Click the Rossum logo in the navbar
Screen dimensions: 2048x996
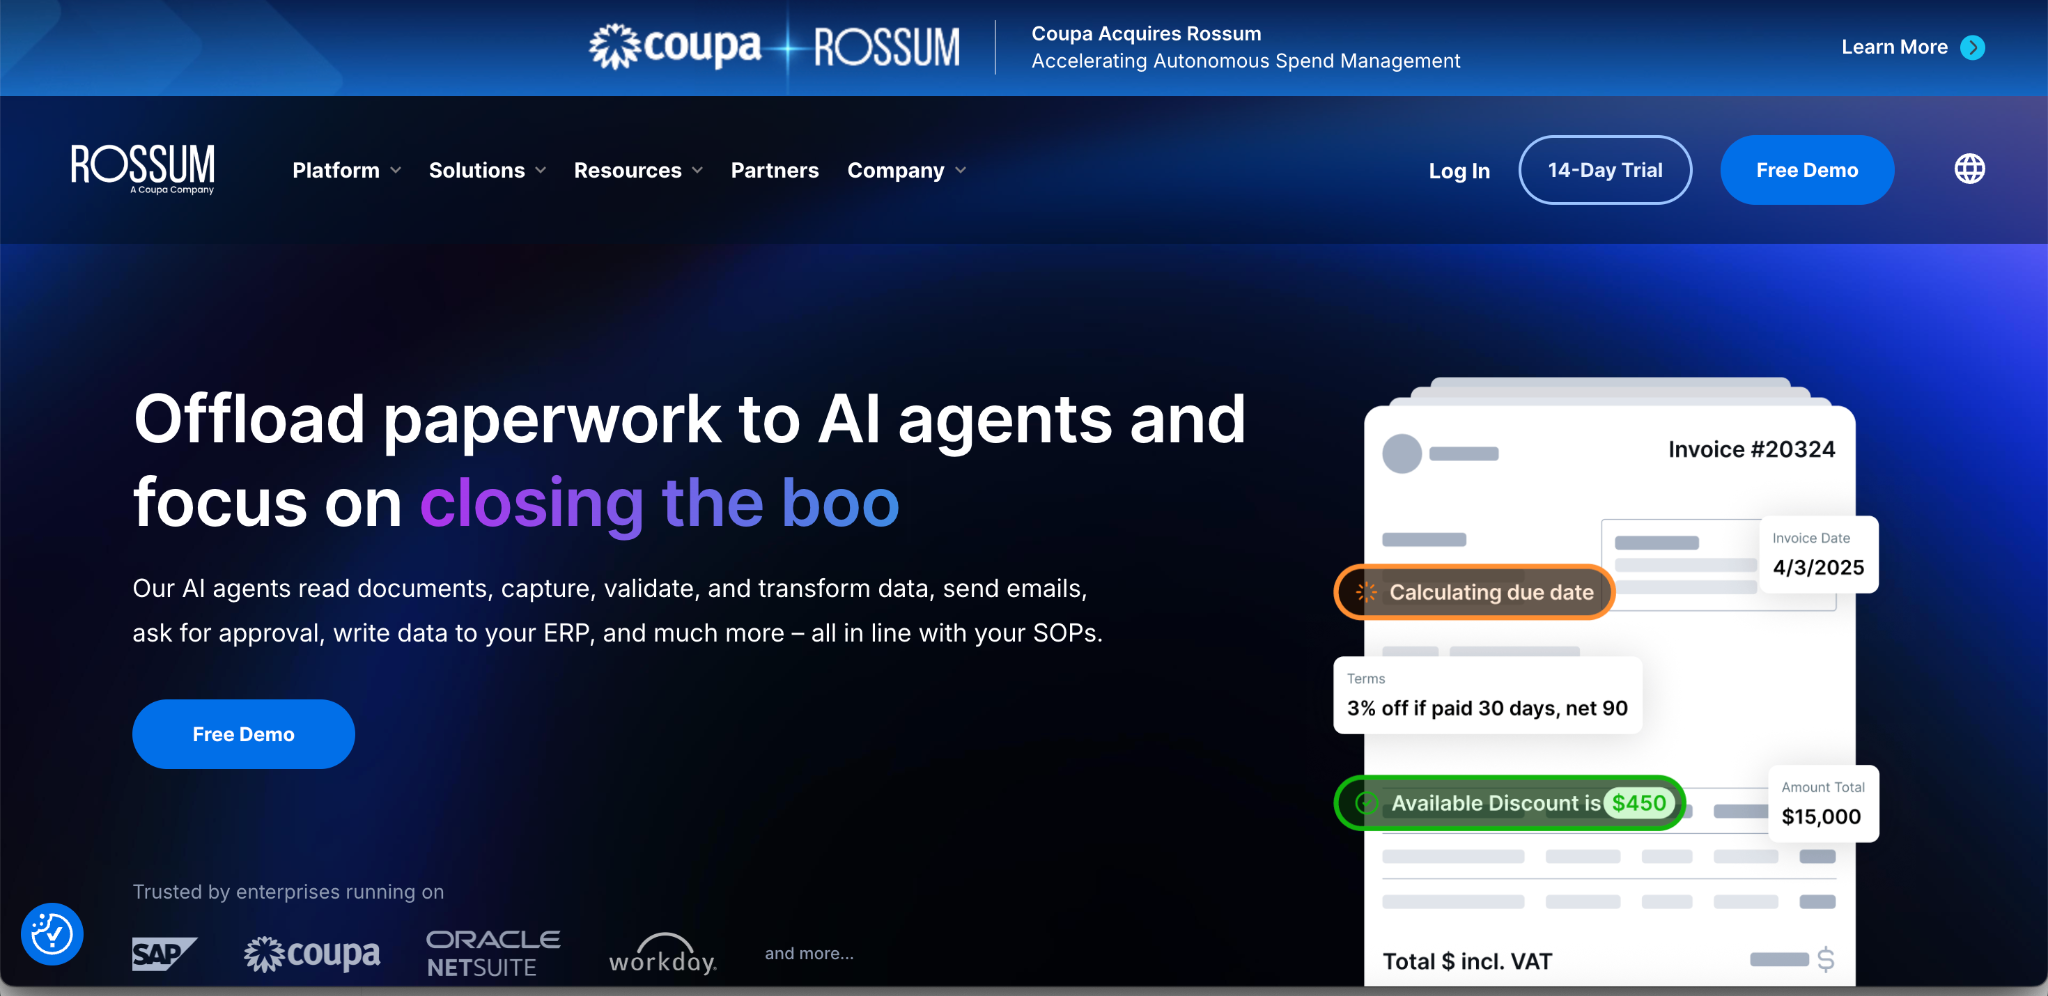[x=142, y=169]
